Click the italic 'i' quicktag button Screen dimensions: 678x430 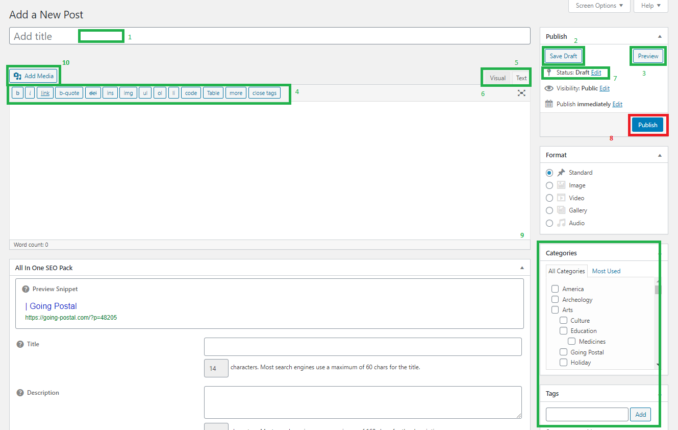30,93
